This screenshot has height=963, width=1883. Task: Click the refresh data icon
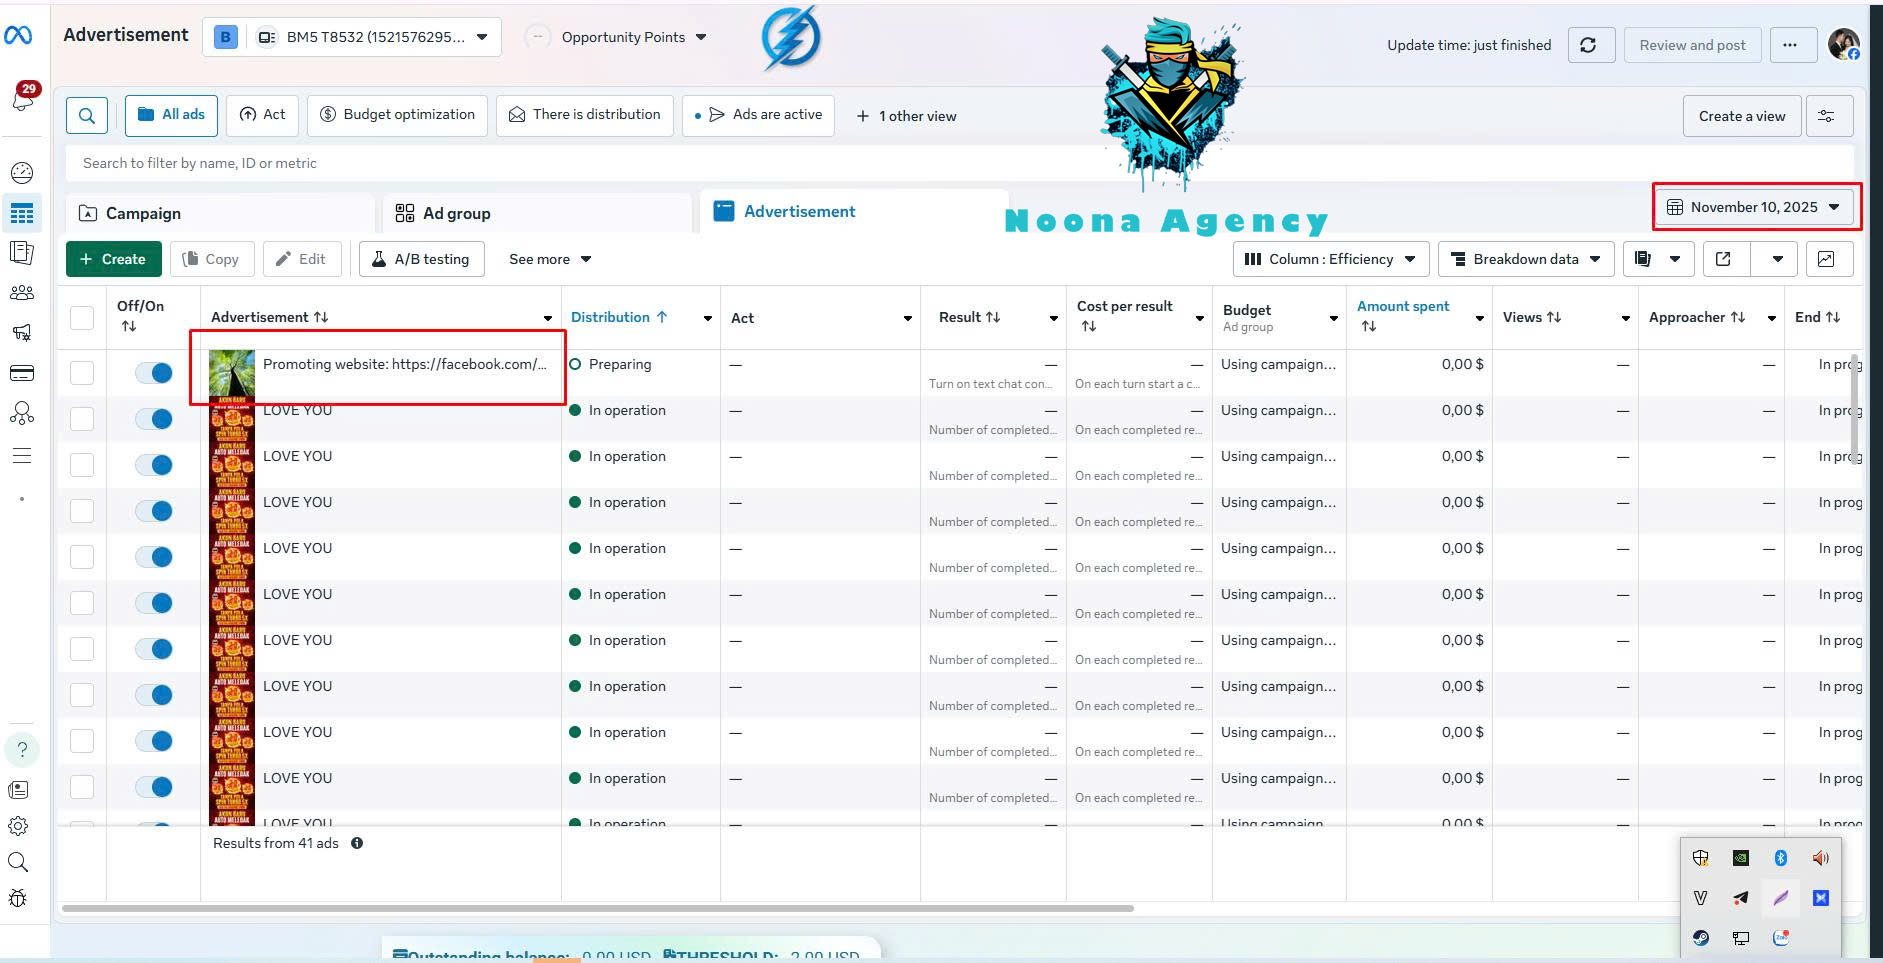[x=1588, y=45]
